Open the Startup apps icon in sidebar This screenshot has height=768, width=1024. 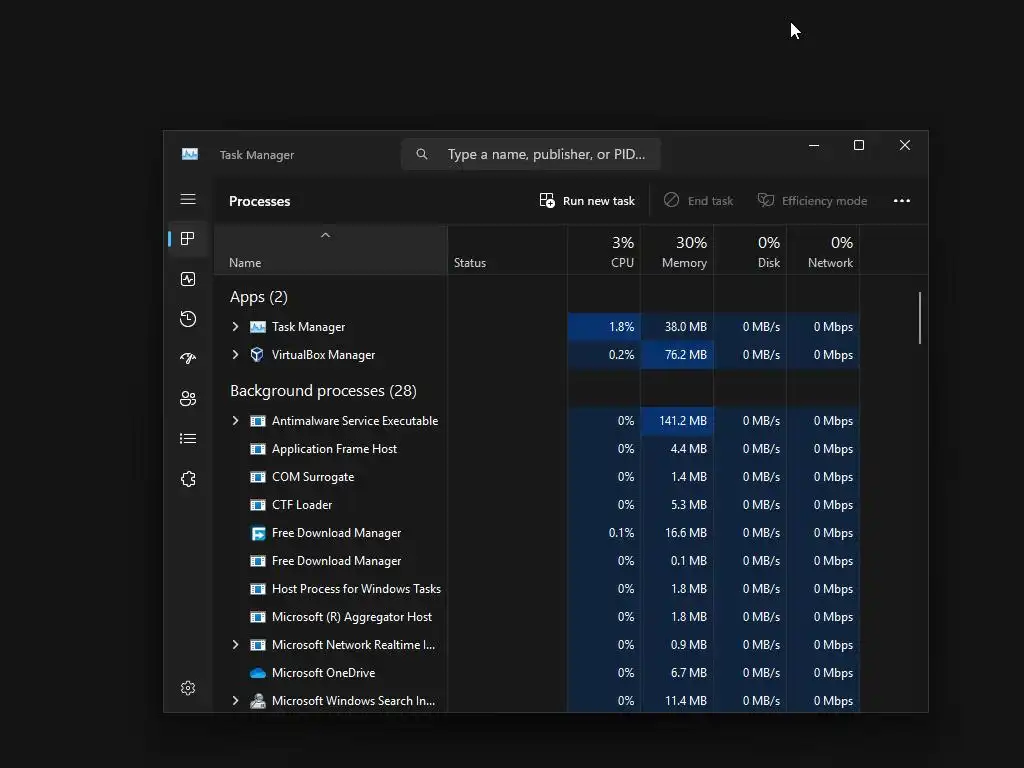[x=188, y=359]
